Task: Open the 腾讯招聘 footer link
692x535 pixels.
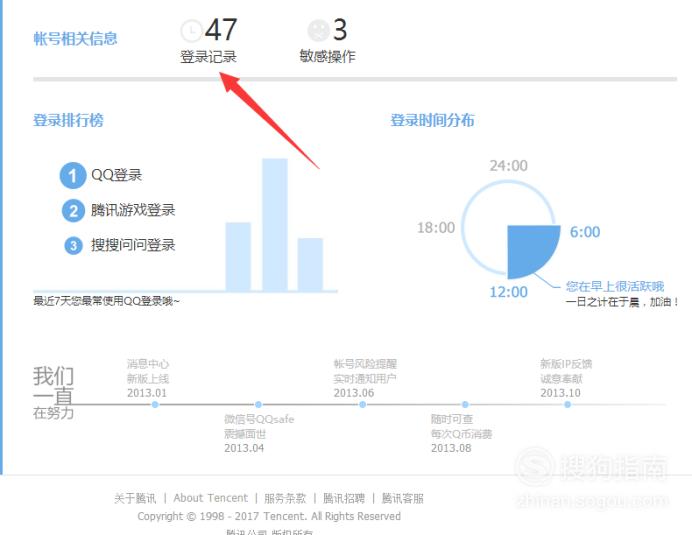Action: point(344,498)
